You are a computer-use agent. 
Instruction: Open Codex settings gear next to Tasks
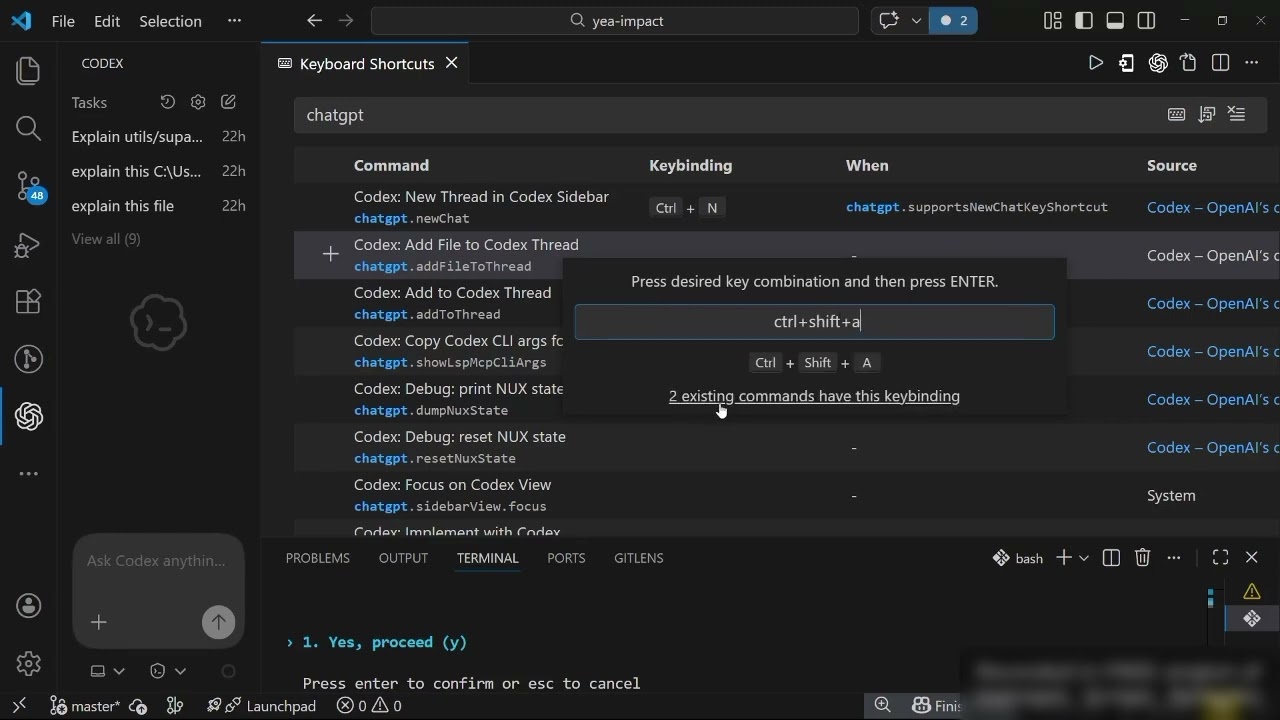198,102
